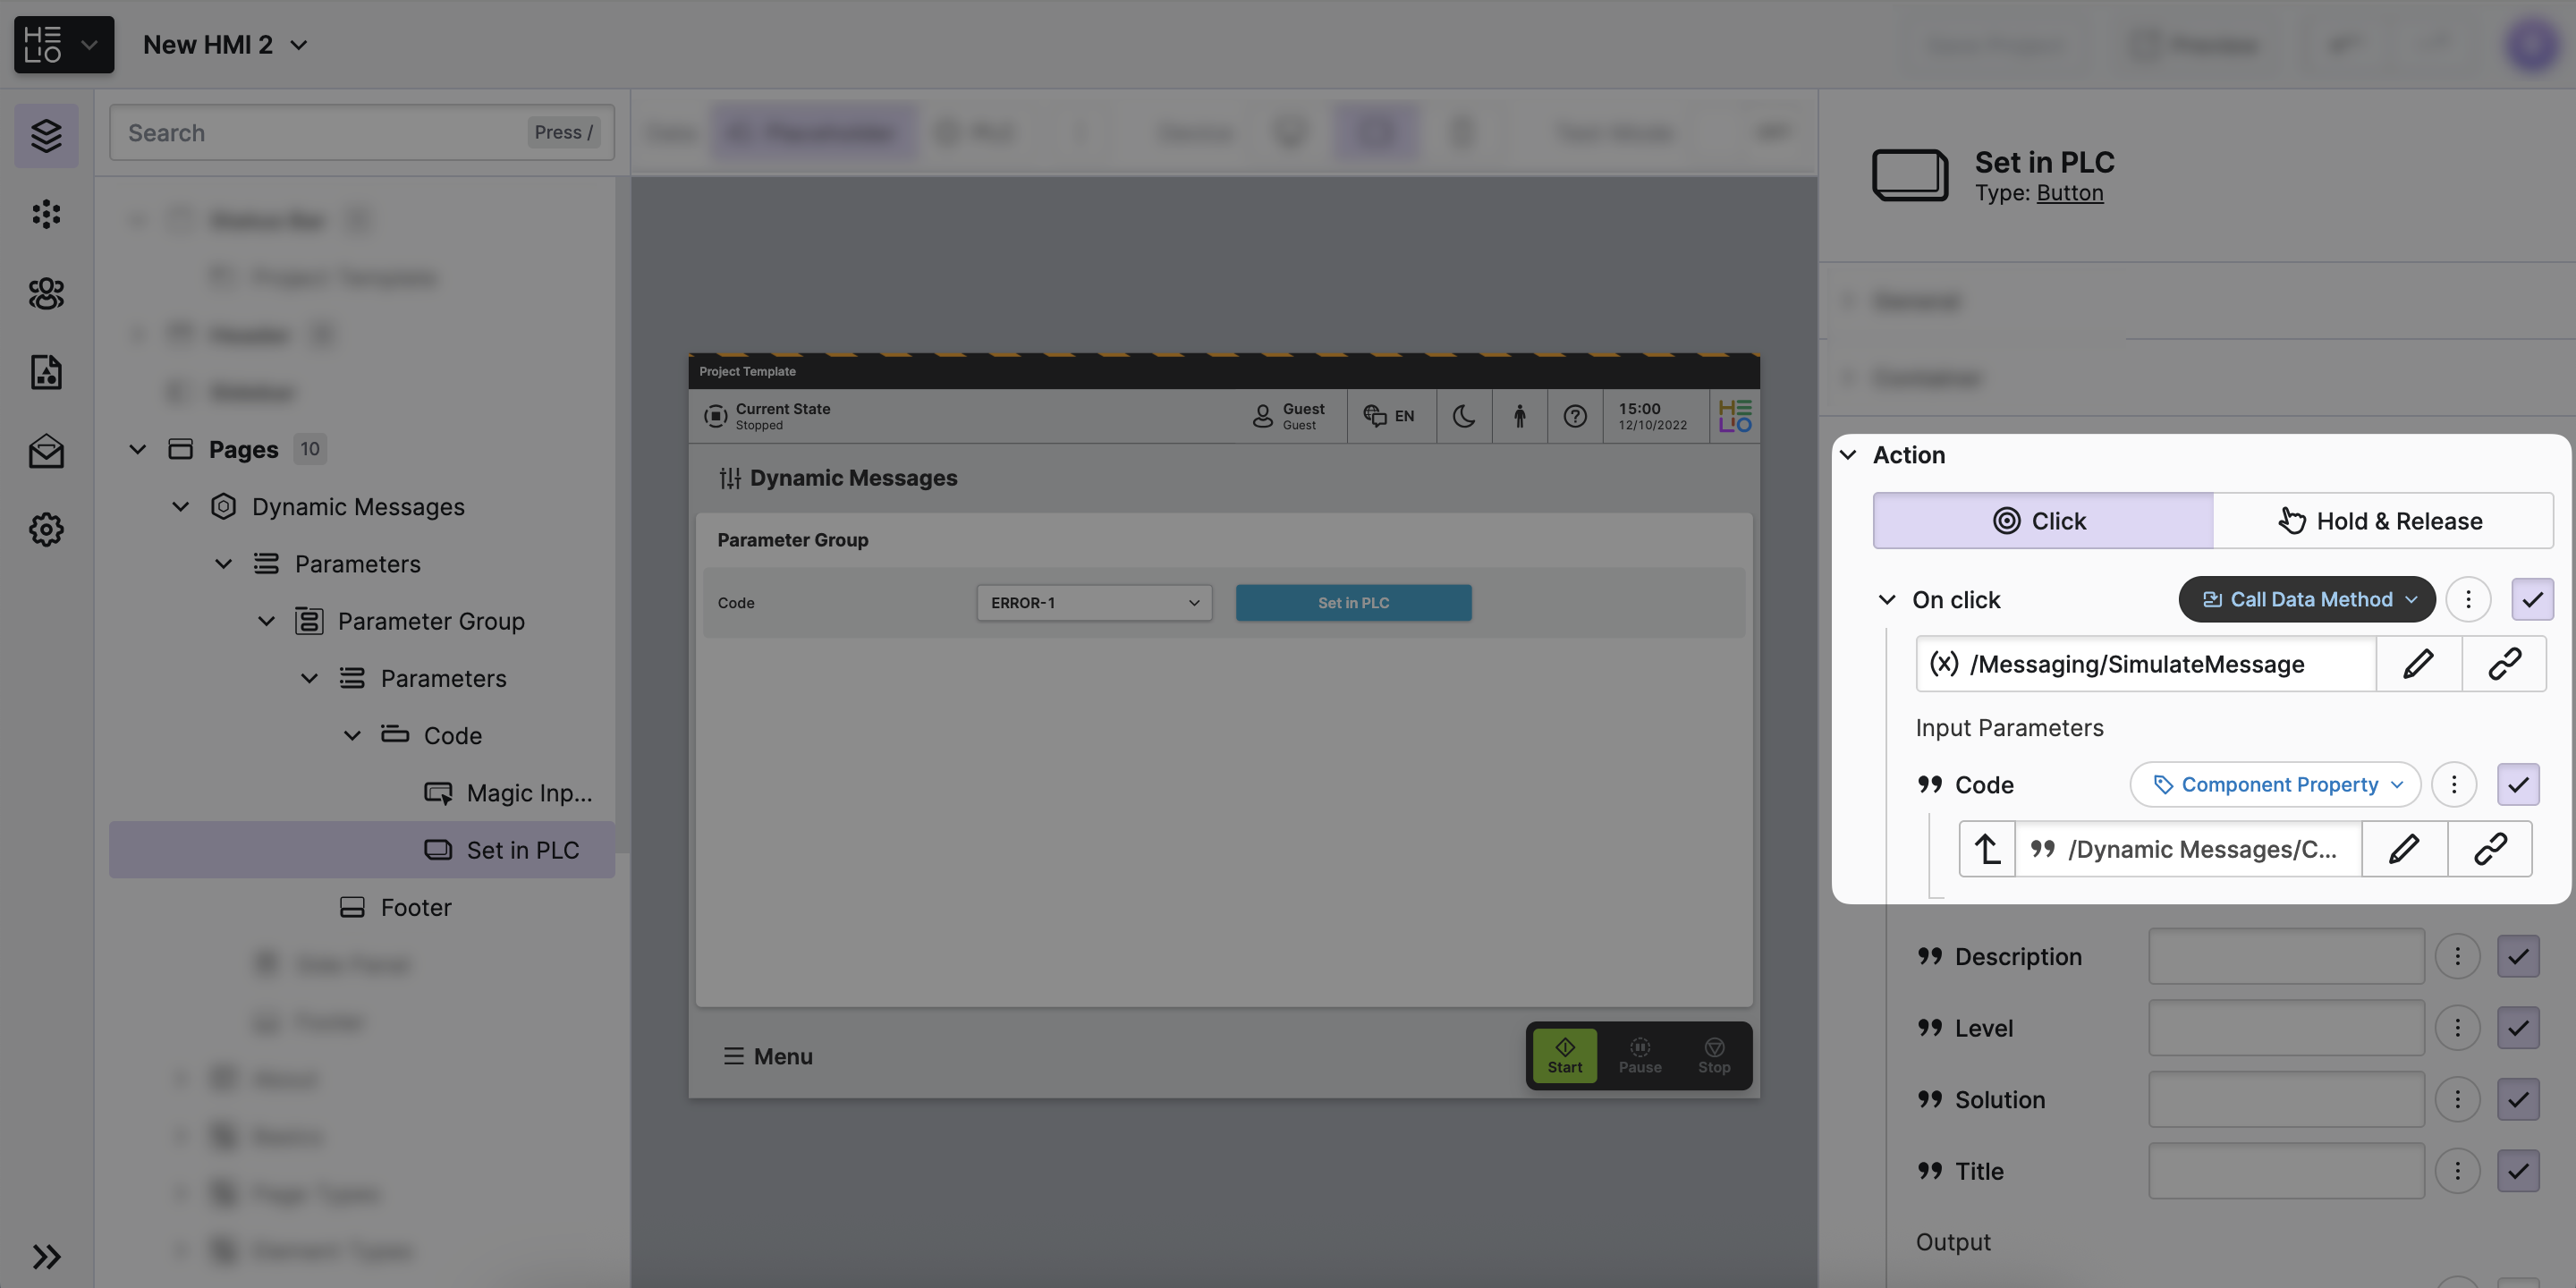Screen dimensions: 2576x1288
Task: Toggle the Description parameter checkbox
Action: (2517, 956)
